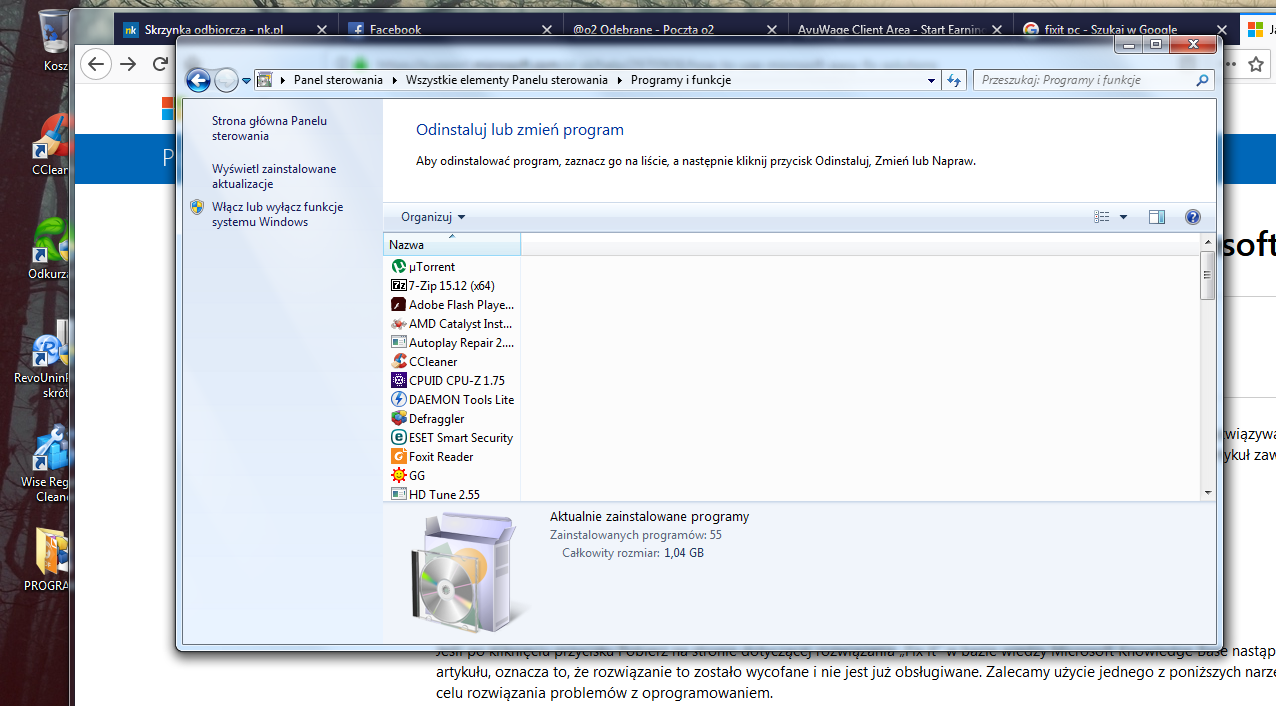1276x706 pixels.
Task: Select the AMD Catalyst Install Manager icon
Action: tap(399, 324)
